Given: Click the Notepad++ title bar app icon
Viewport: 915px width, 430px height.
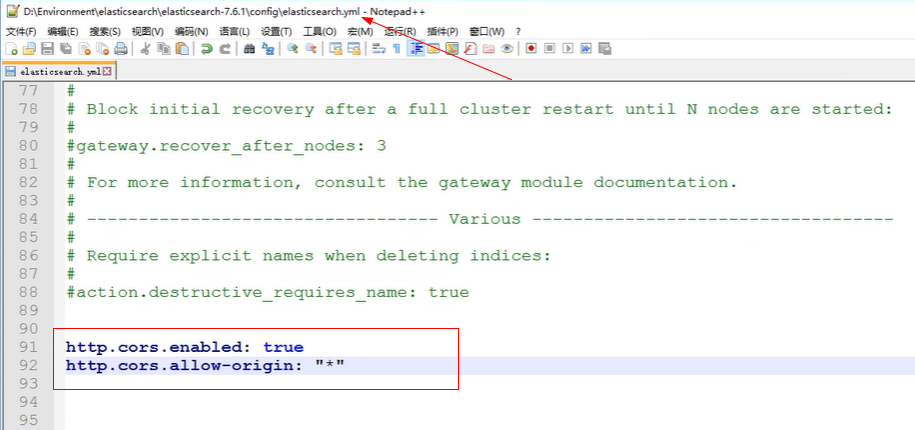Looking at the screenshot, I should click(12, 12).
